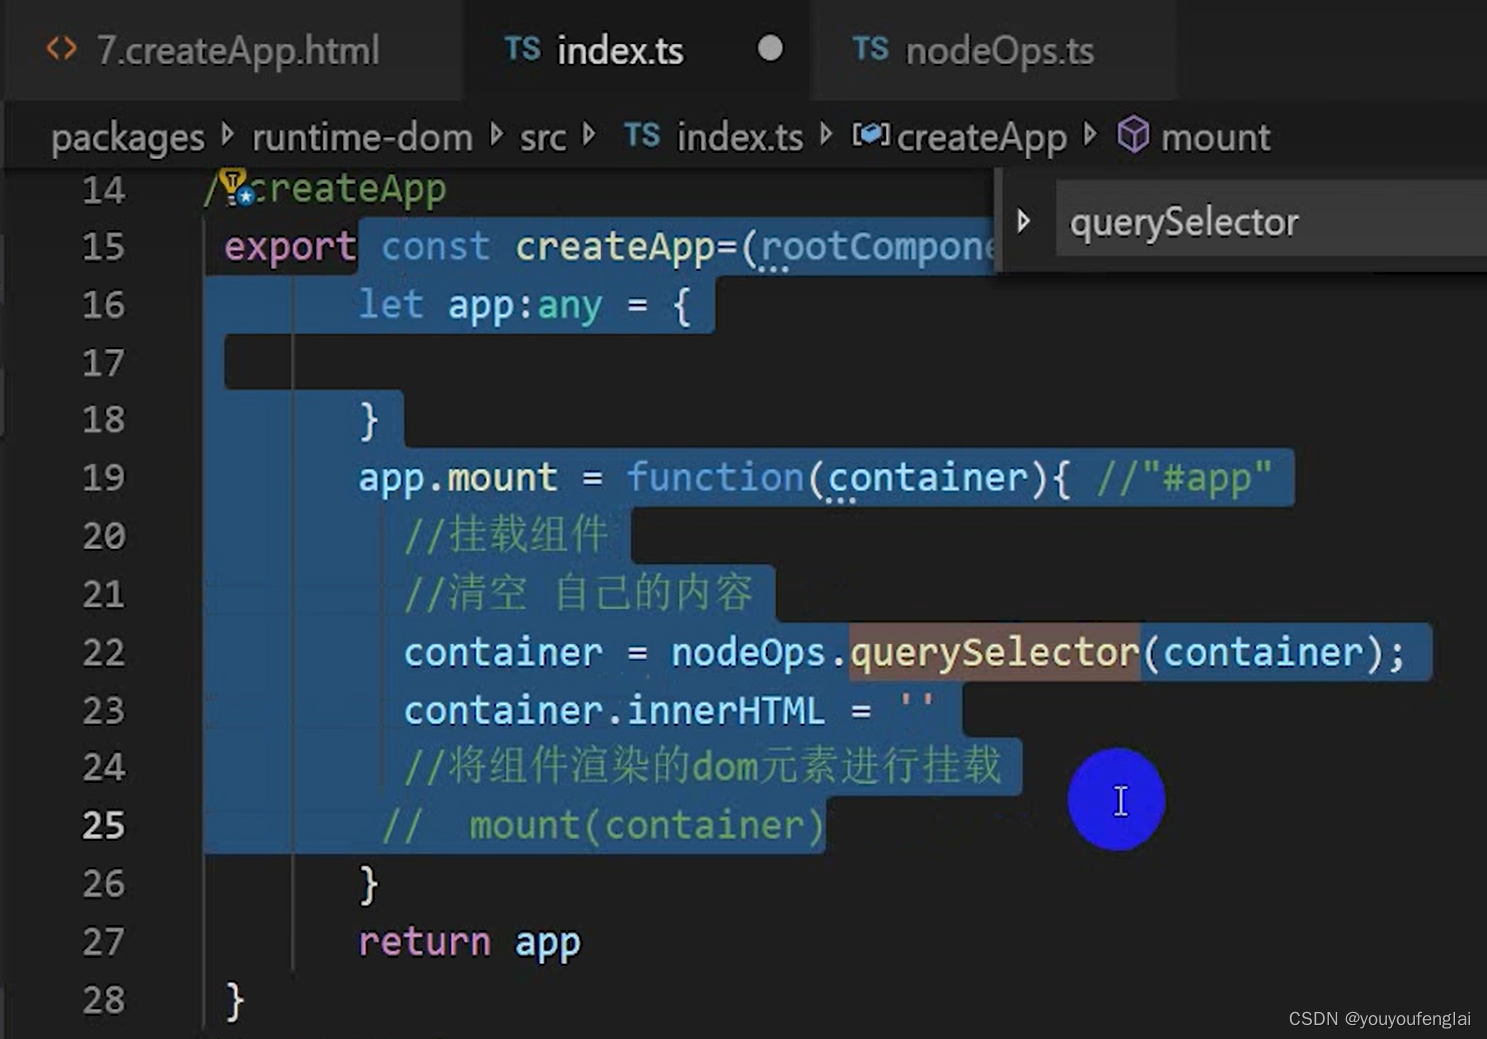Click line number 28 in the gutter
The image size is (1487, 1039).
tap(104, 1000)
